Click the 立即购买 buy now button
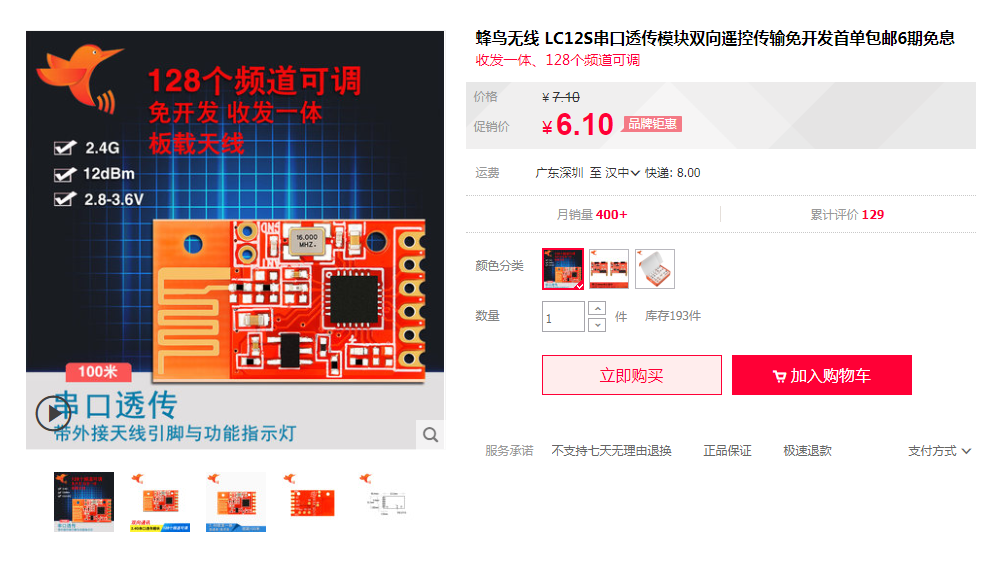Image resolution: width=991 pixels, height=572 pixels. coord(631,375)
